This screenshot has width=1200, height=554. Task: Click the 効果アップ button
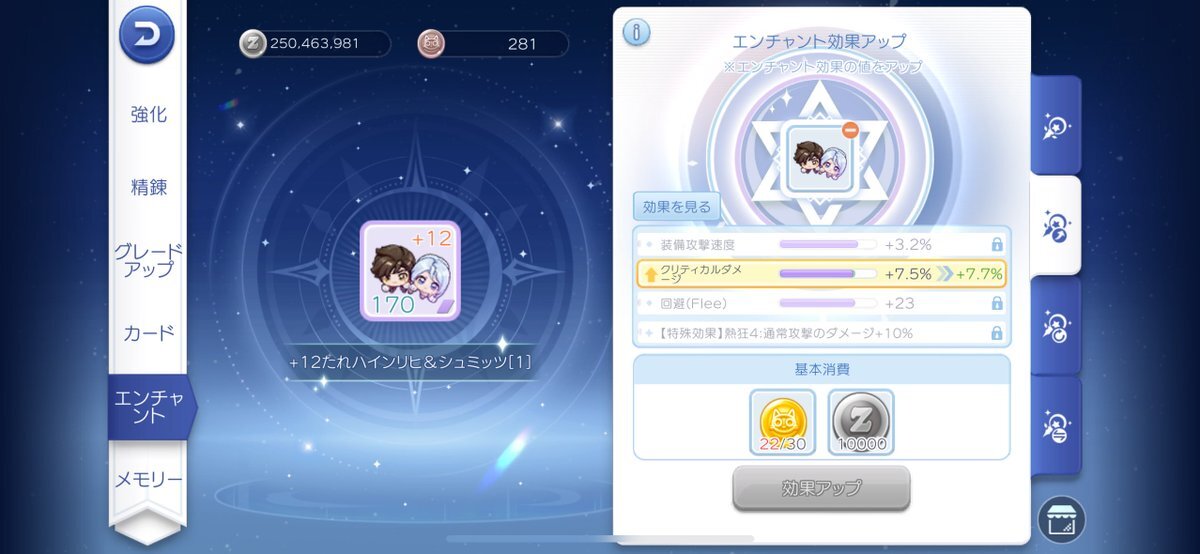pos(821,489)
